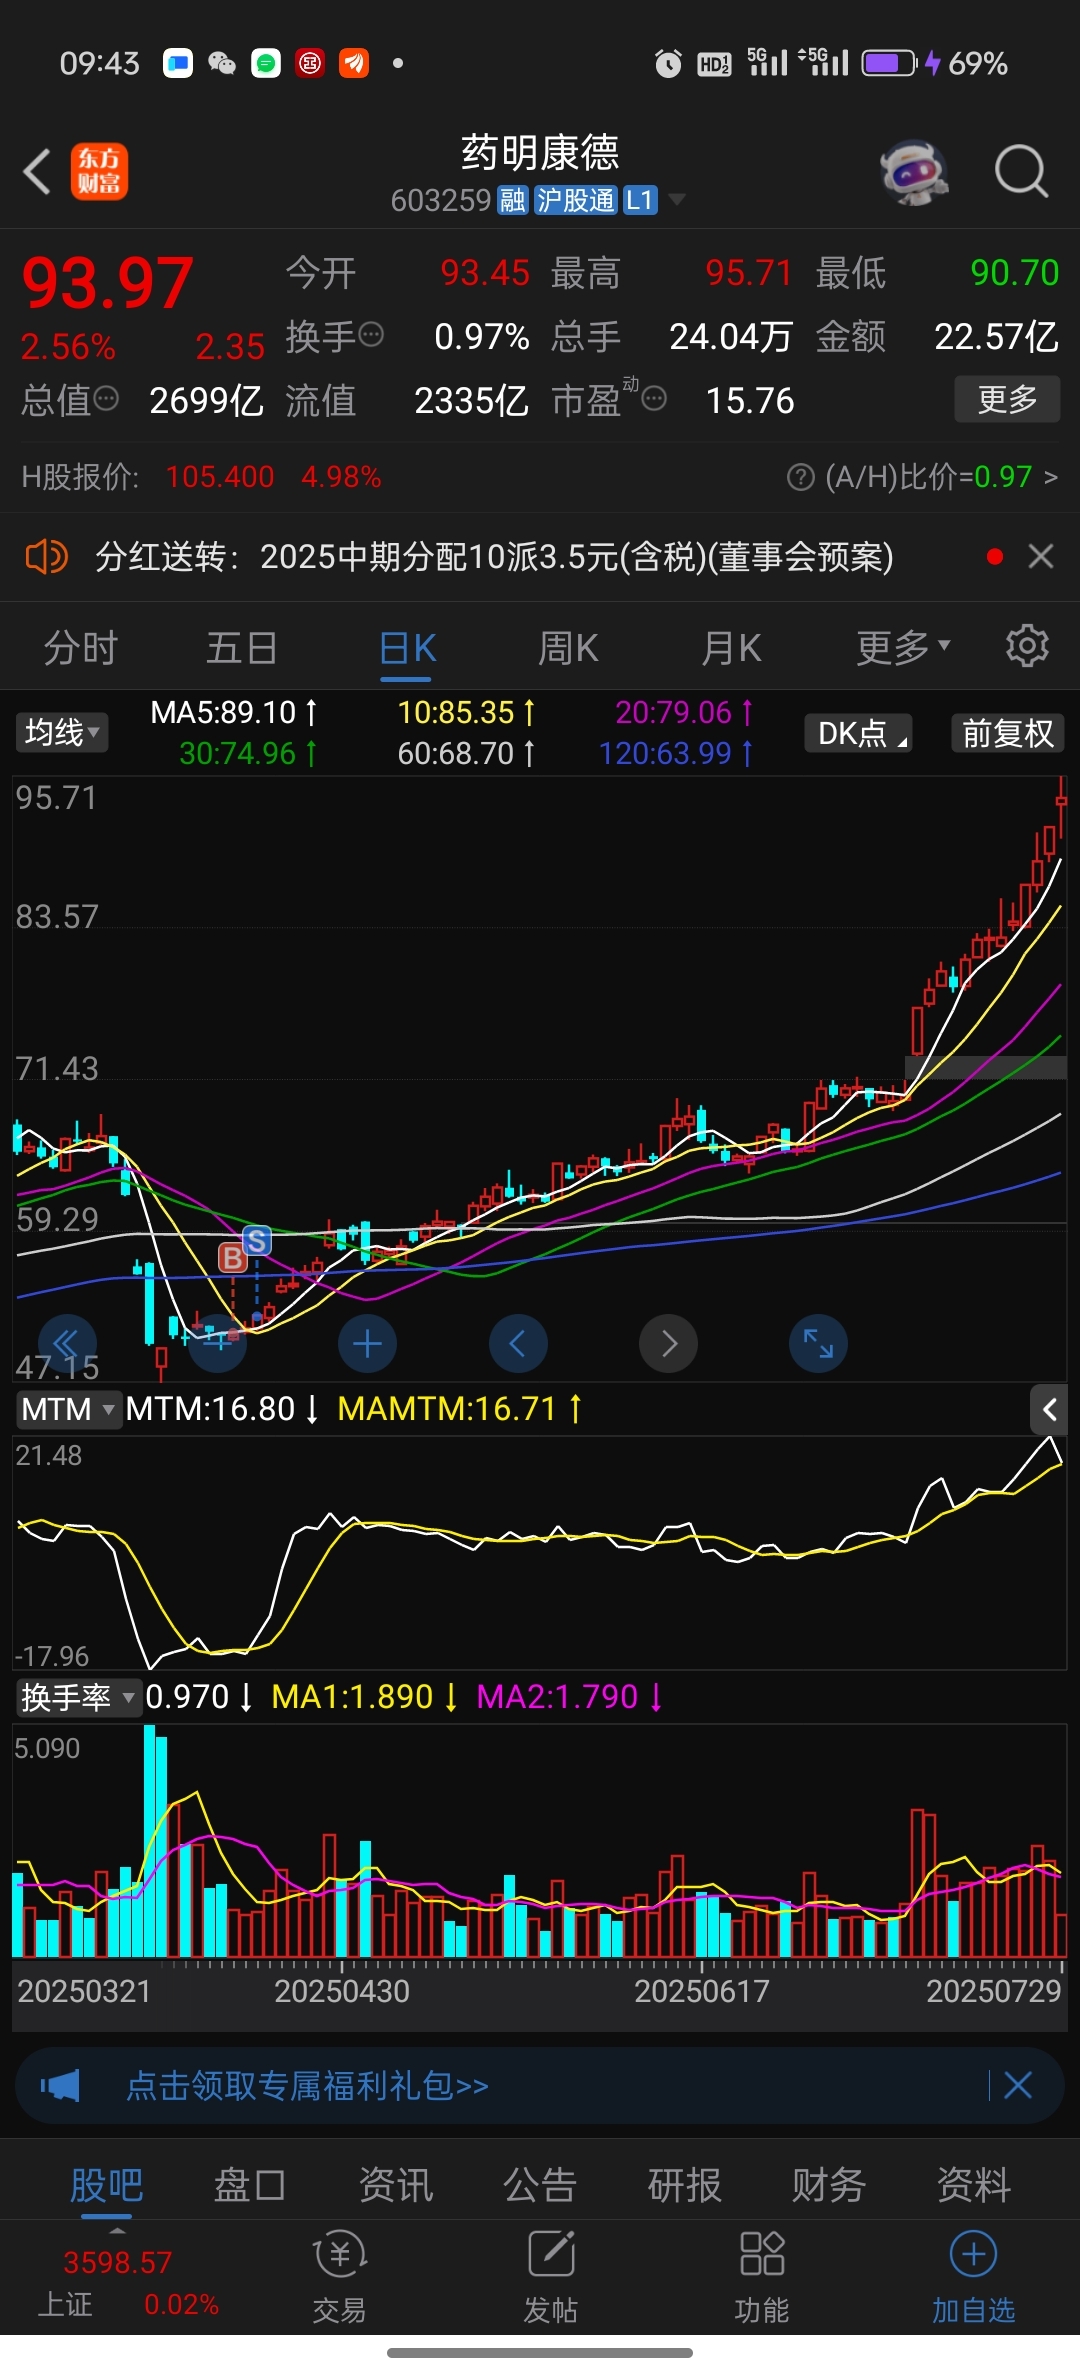1080x2376 pixels.
Task: Open 点击领取专属福利礼包 link
Action: coord(307,2086)
